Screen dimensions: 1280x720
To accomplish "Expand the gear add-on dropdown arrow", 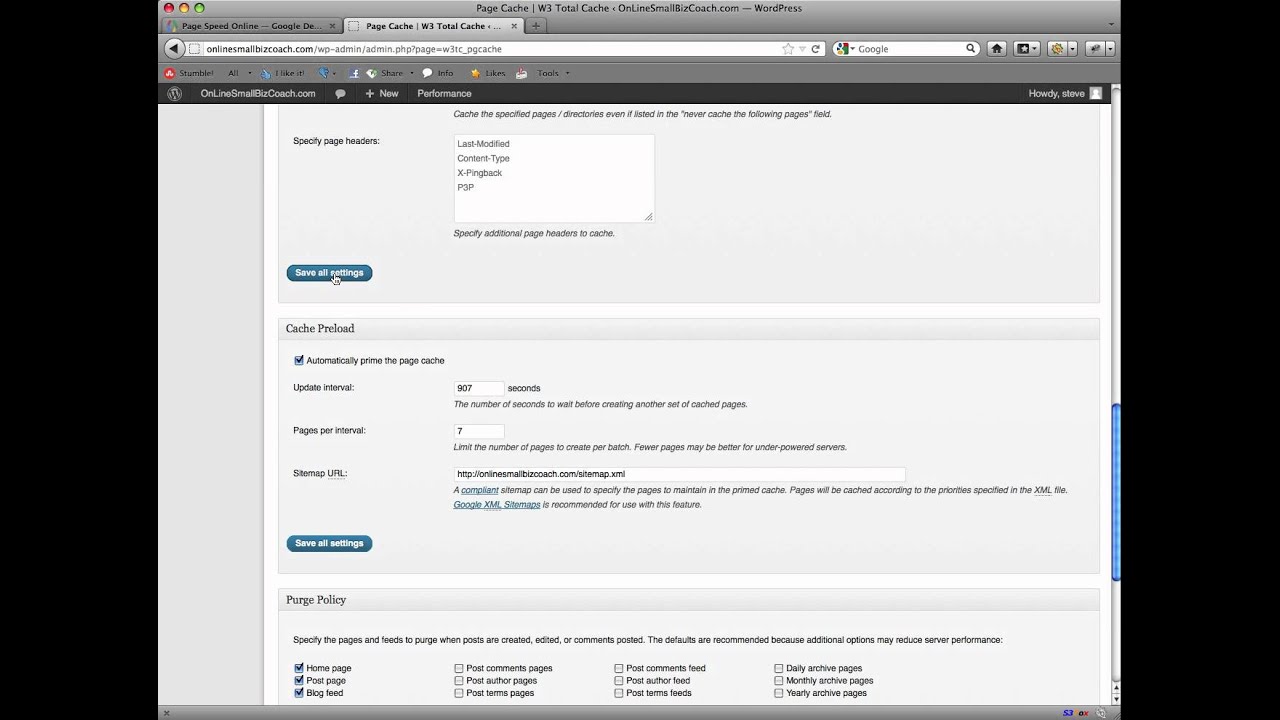I will click(1072, 48).
